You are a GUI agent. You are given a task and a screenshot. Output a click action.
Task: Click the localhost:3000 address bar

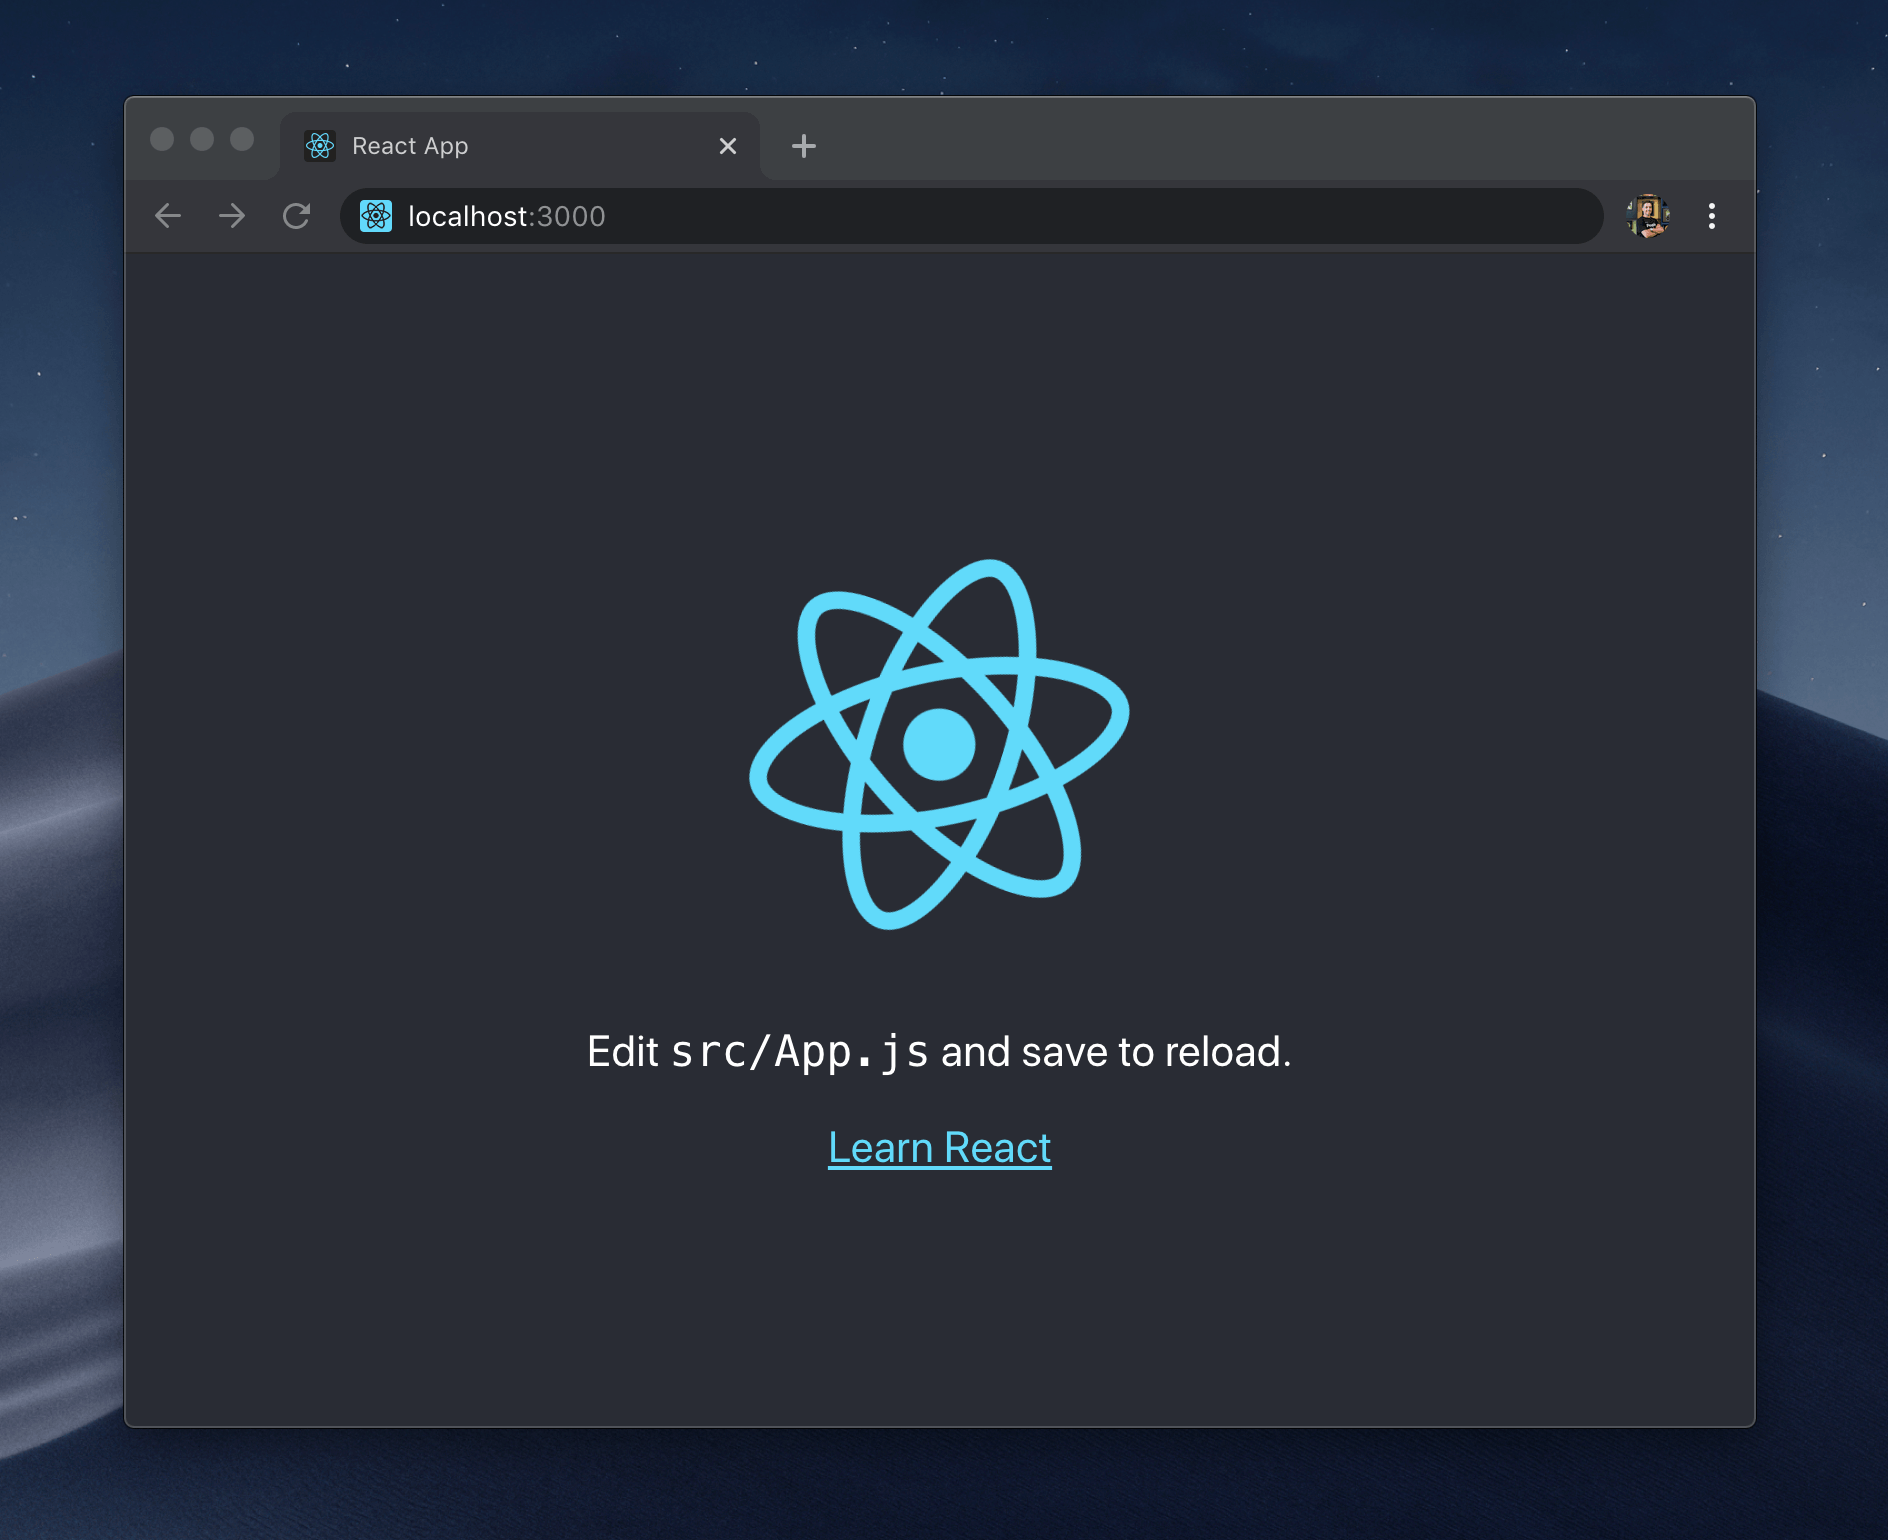(972, 216)
